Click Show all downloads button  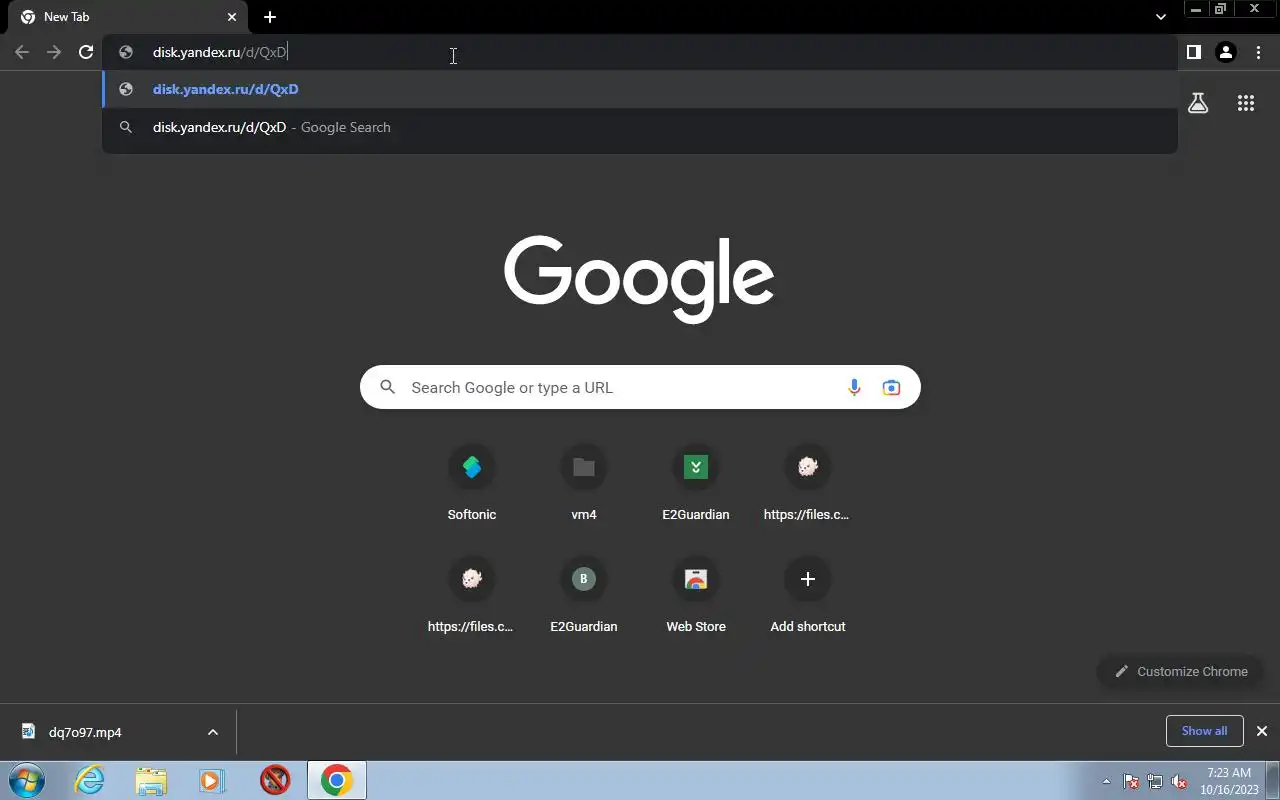1204,731
